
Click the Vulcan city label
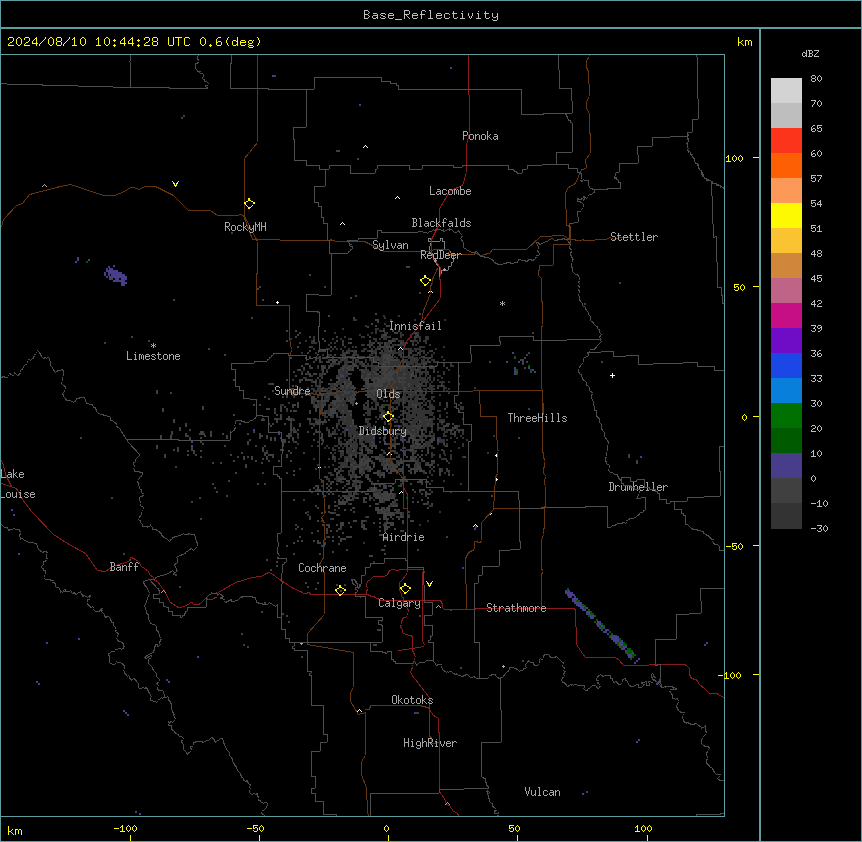click(543, 792)
